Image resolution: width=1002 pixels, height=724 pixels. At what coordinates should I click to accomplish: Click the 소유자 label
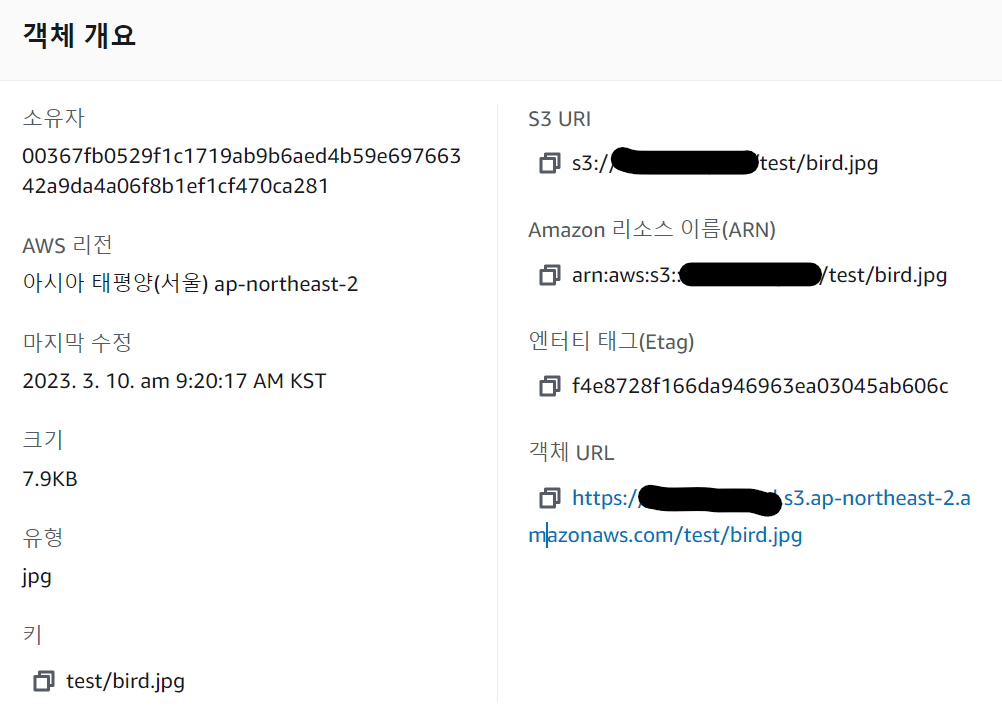53,118
